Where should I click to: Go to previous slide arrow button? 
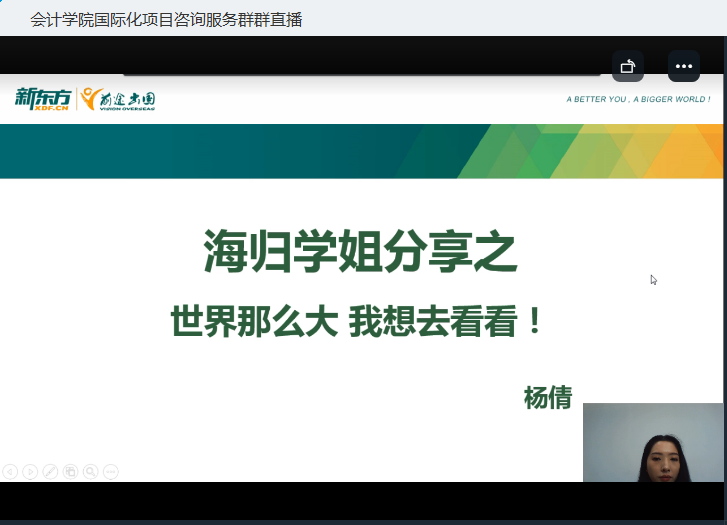tap(10, 471)
